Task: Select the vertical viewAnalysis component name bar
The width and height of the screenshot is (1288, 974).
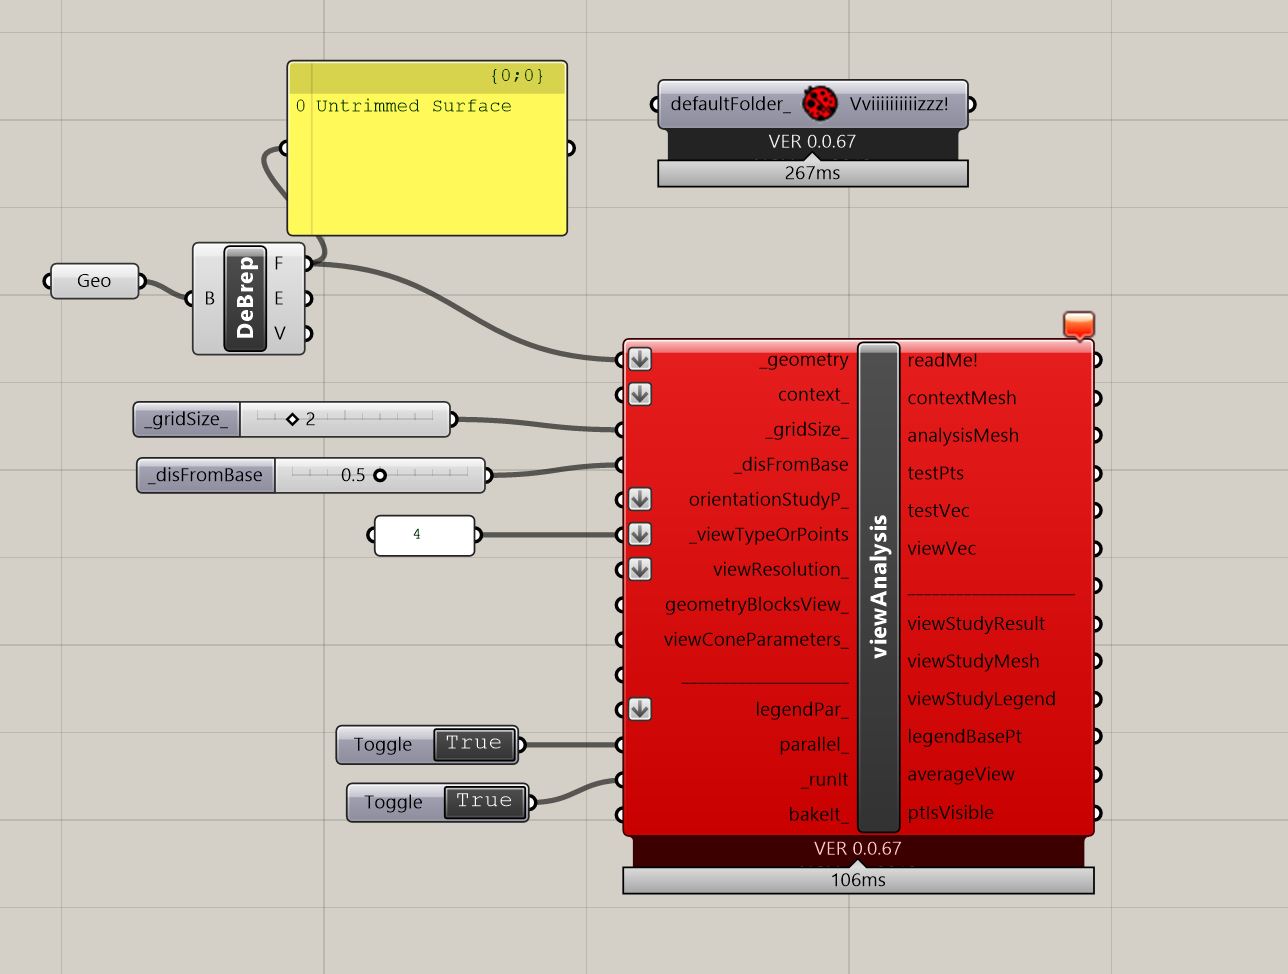Action: coord(878,587)
